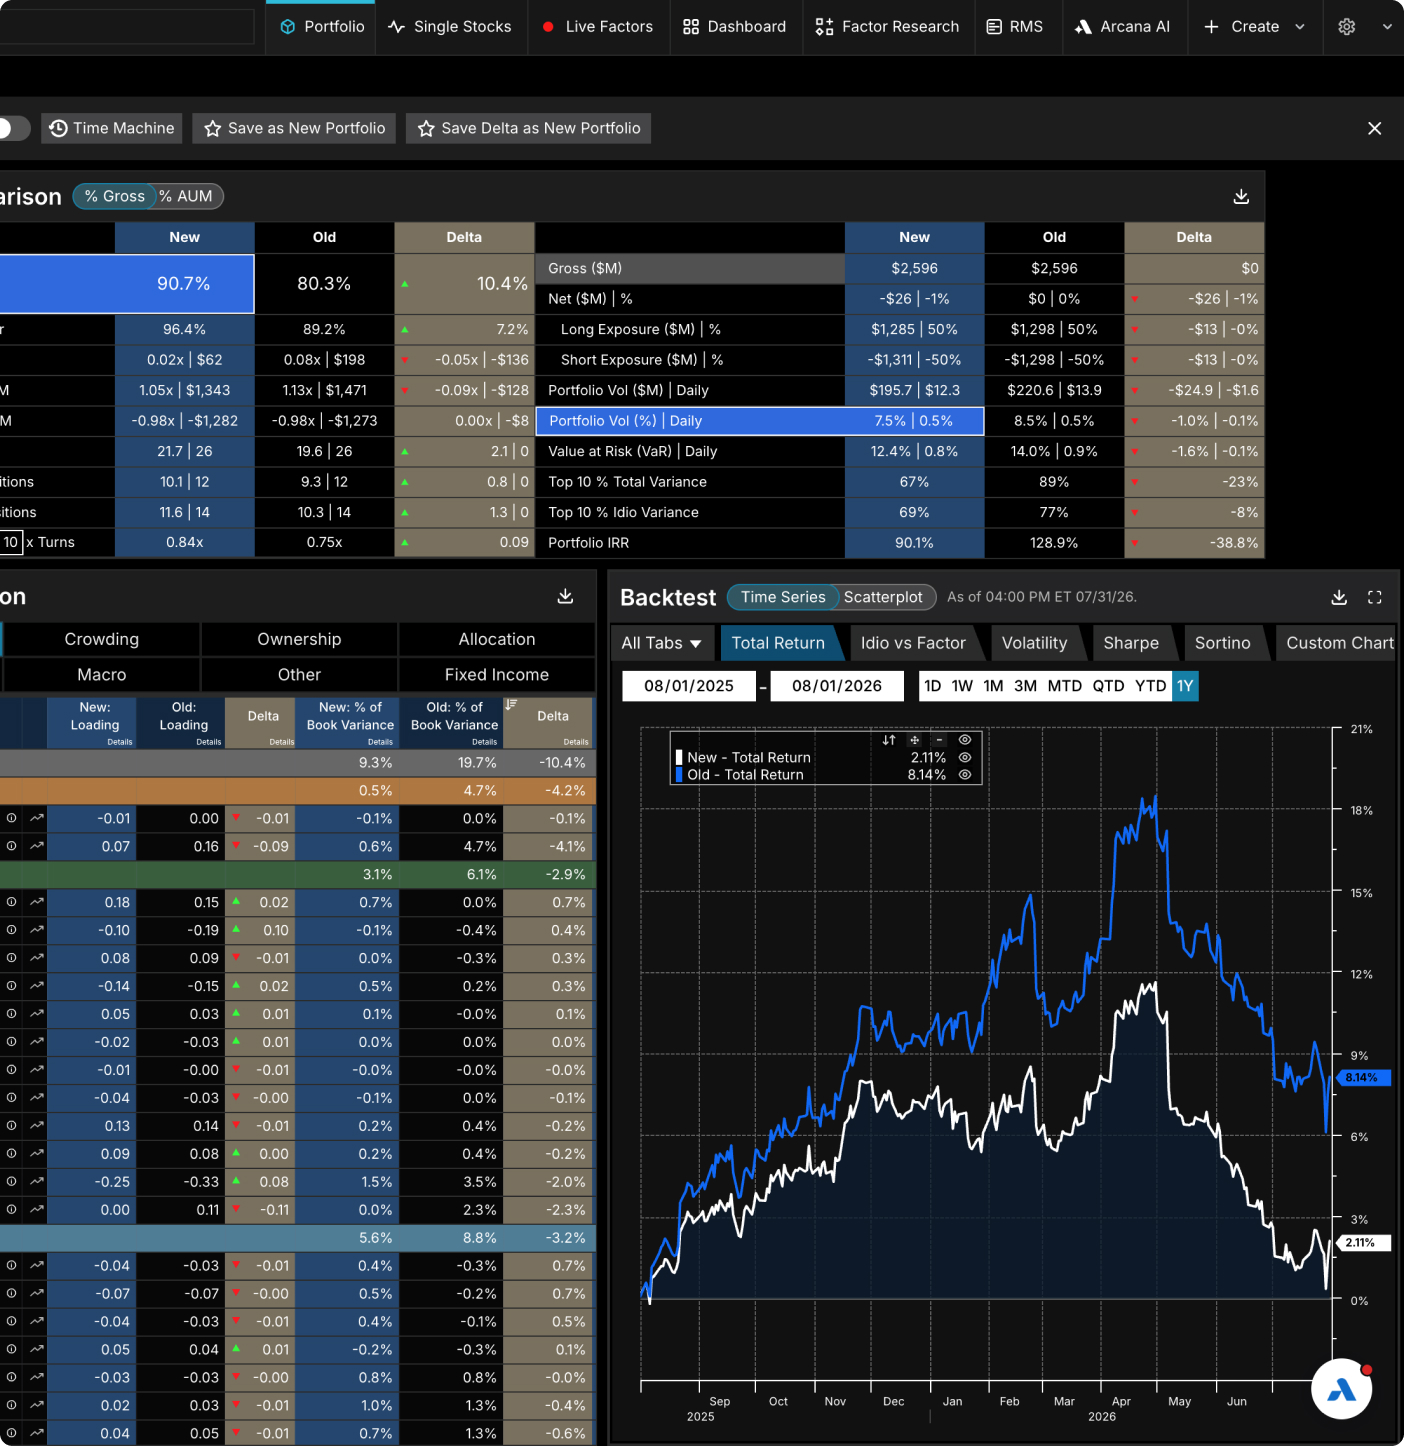Screen dimensions: 1404x1446
Task: Switch comparison to % AUM
Action: click(187, 197)
